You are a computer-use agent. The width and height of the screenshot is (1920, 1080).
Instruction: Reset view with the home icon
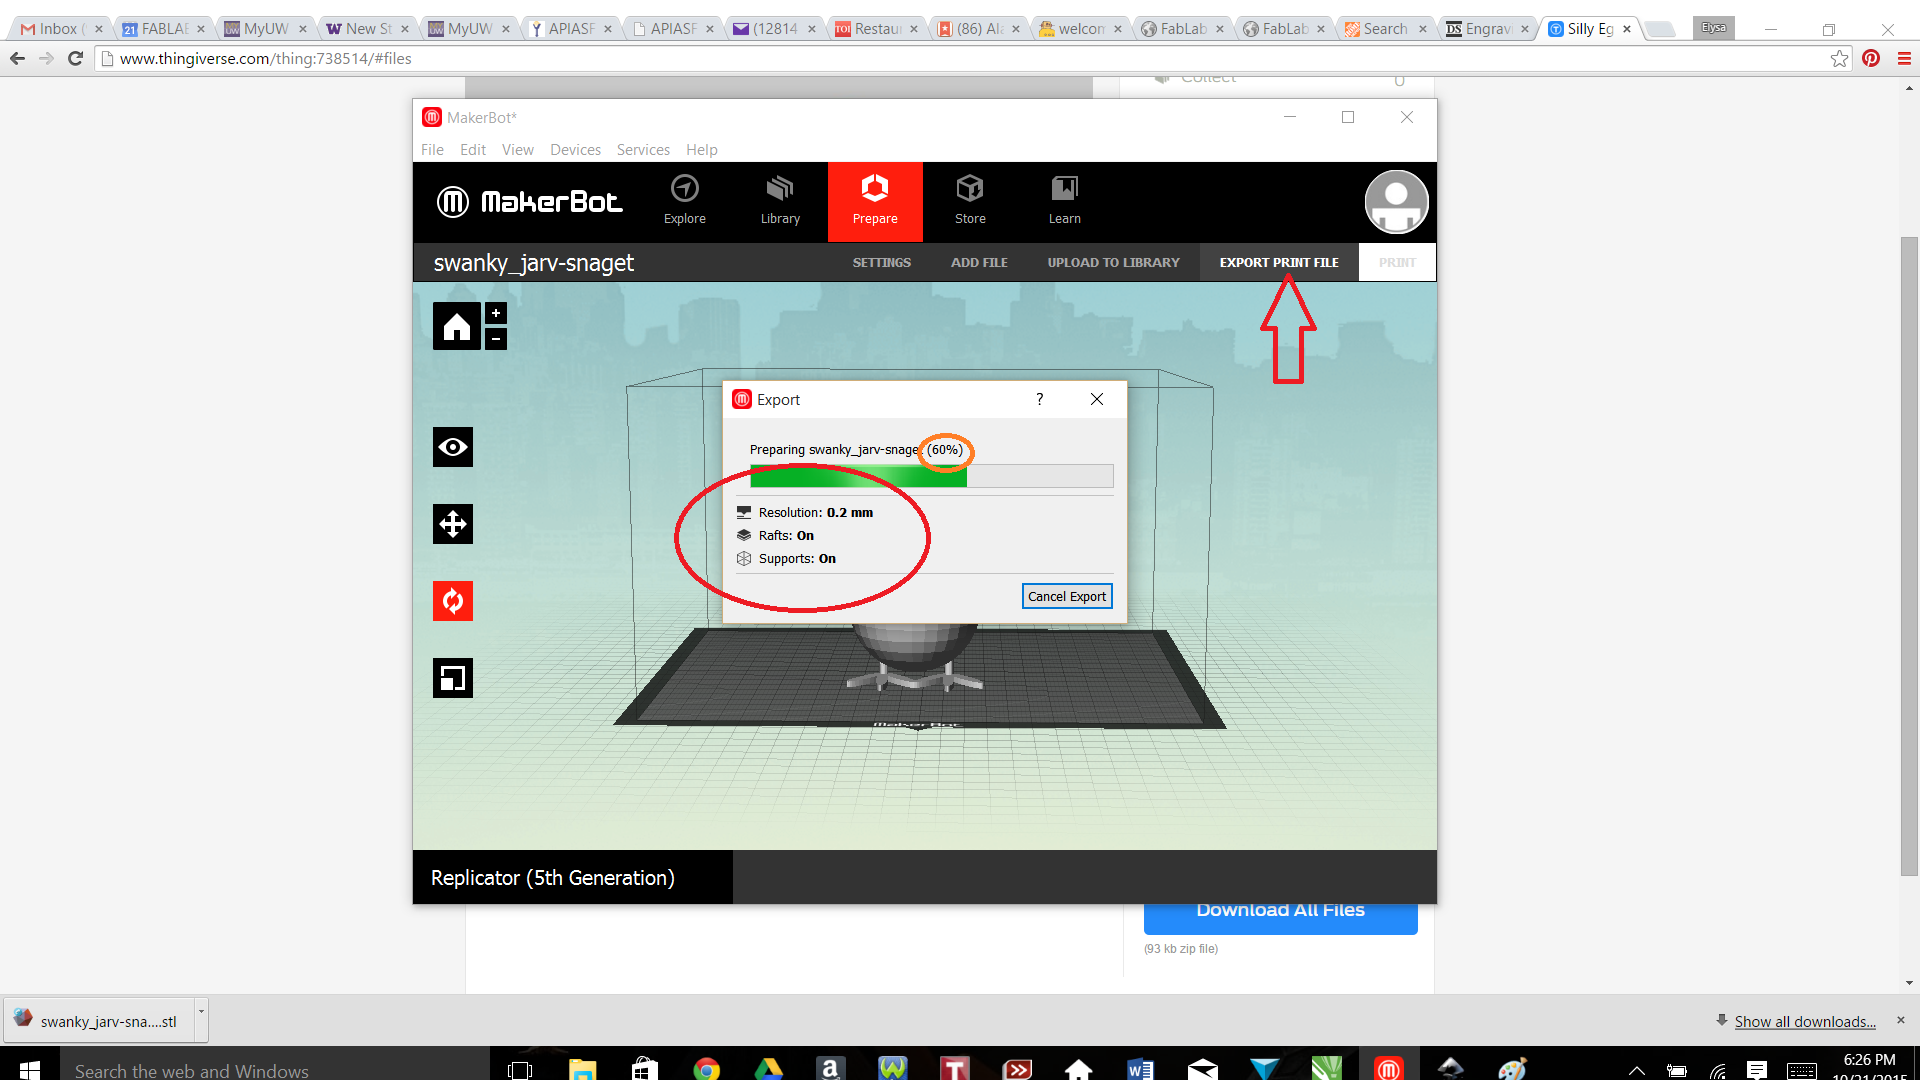(456, 326)
